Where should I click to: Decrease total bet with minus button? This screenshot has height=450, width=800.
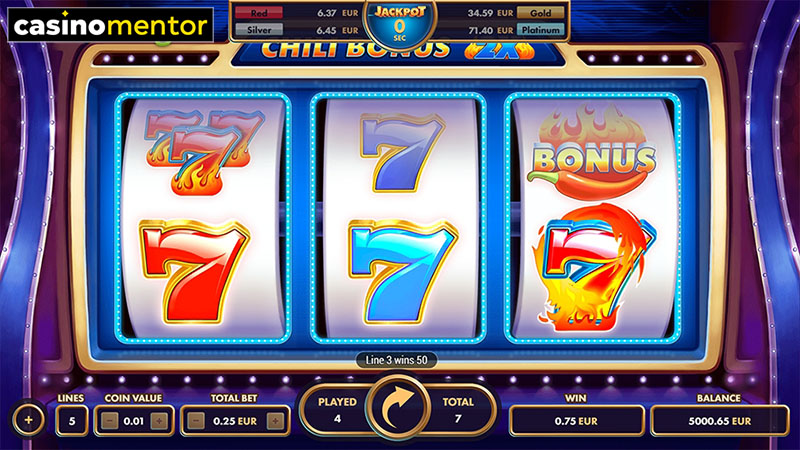pos(196,421)
